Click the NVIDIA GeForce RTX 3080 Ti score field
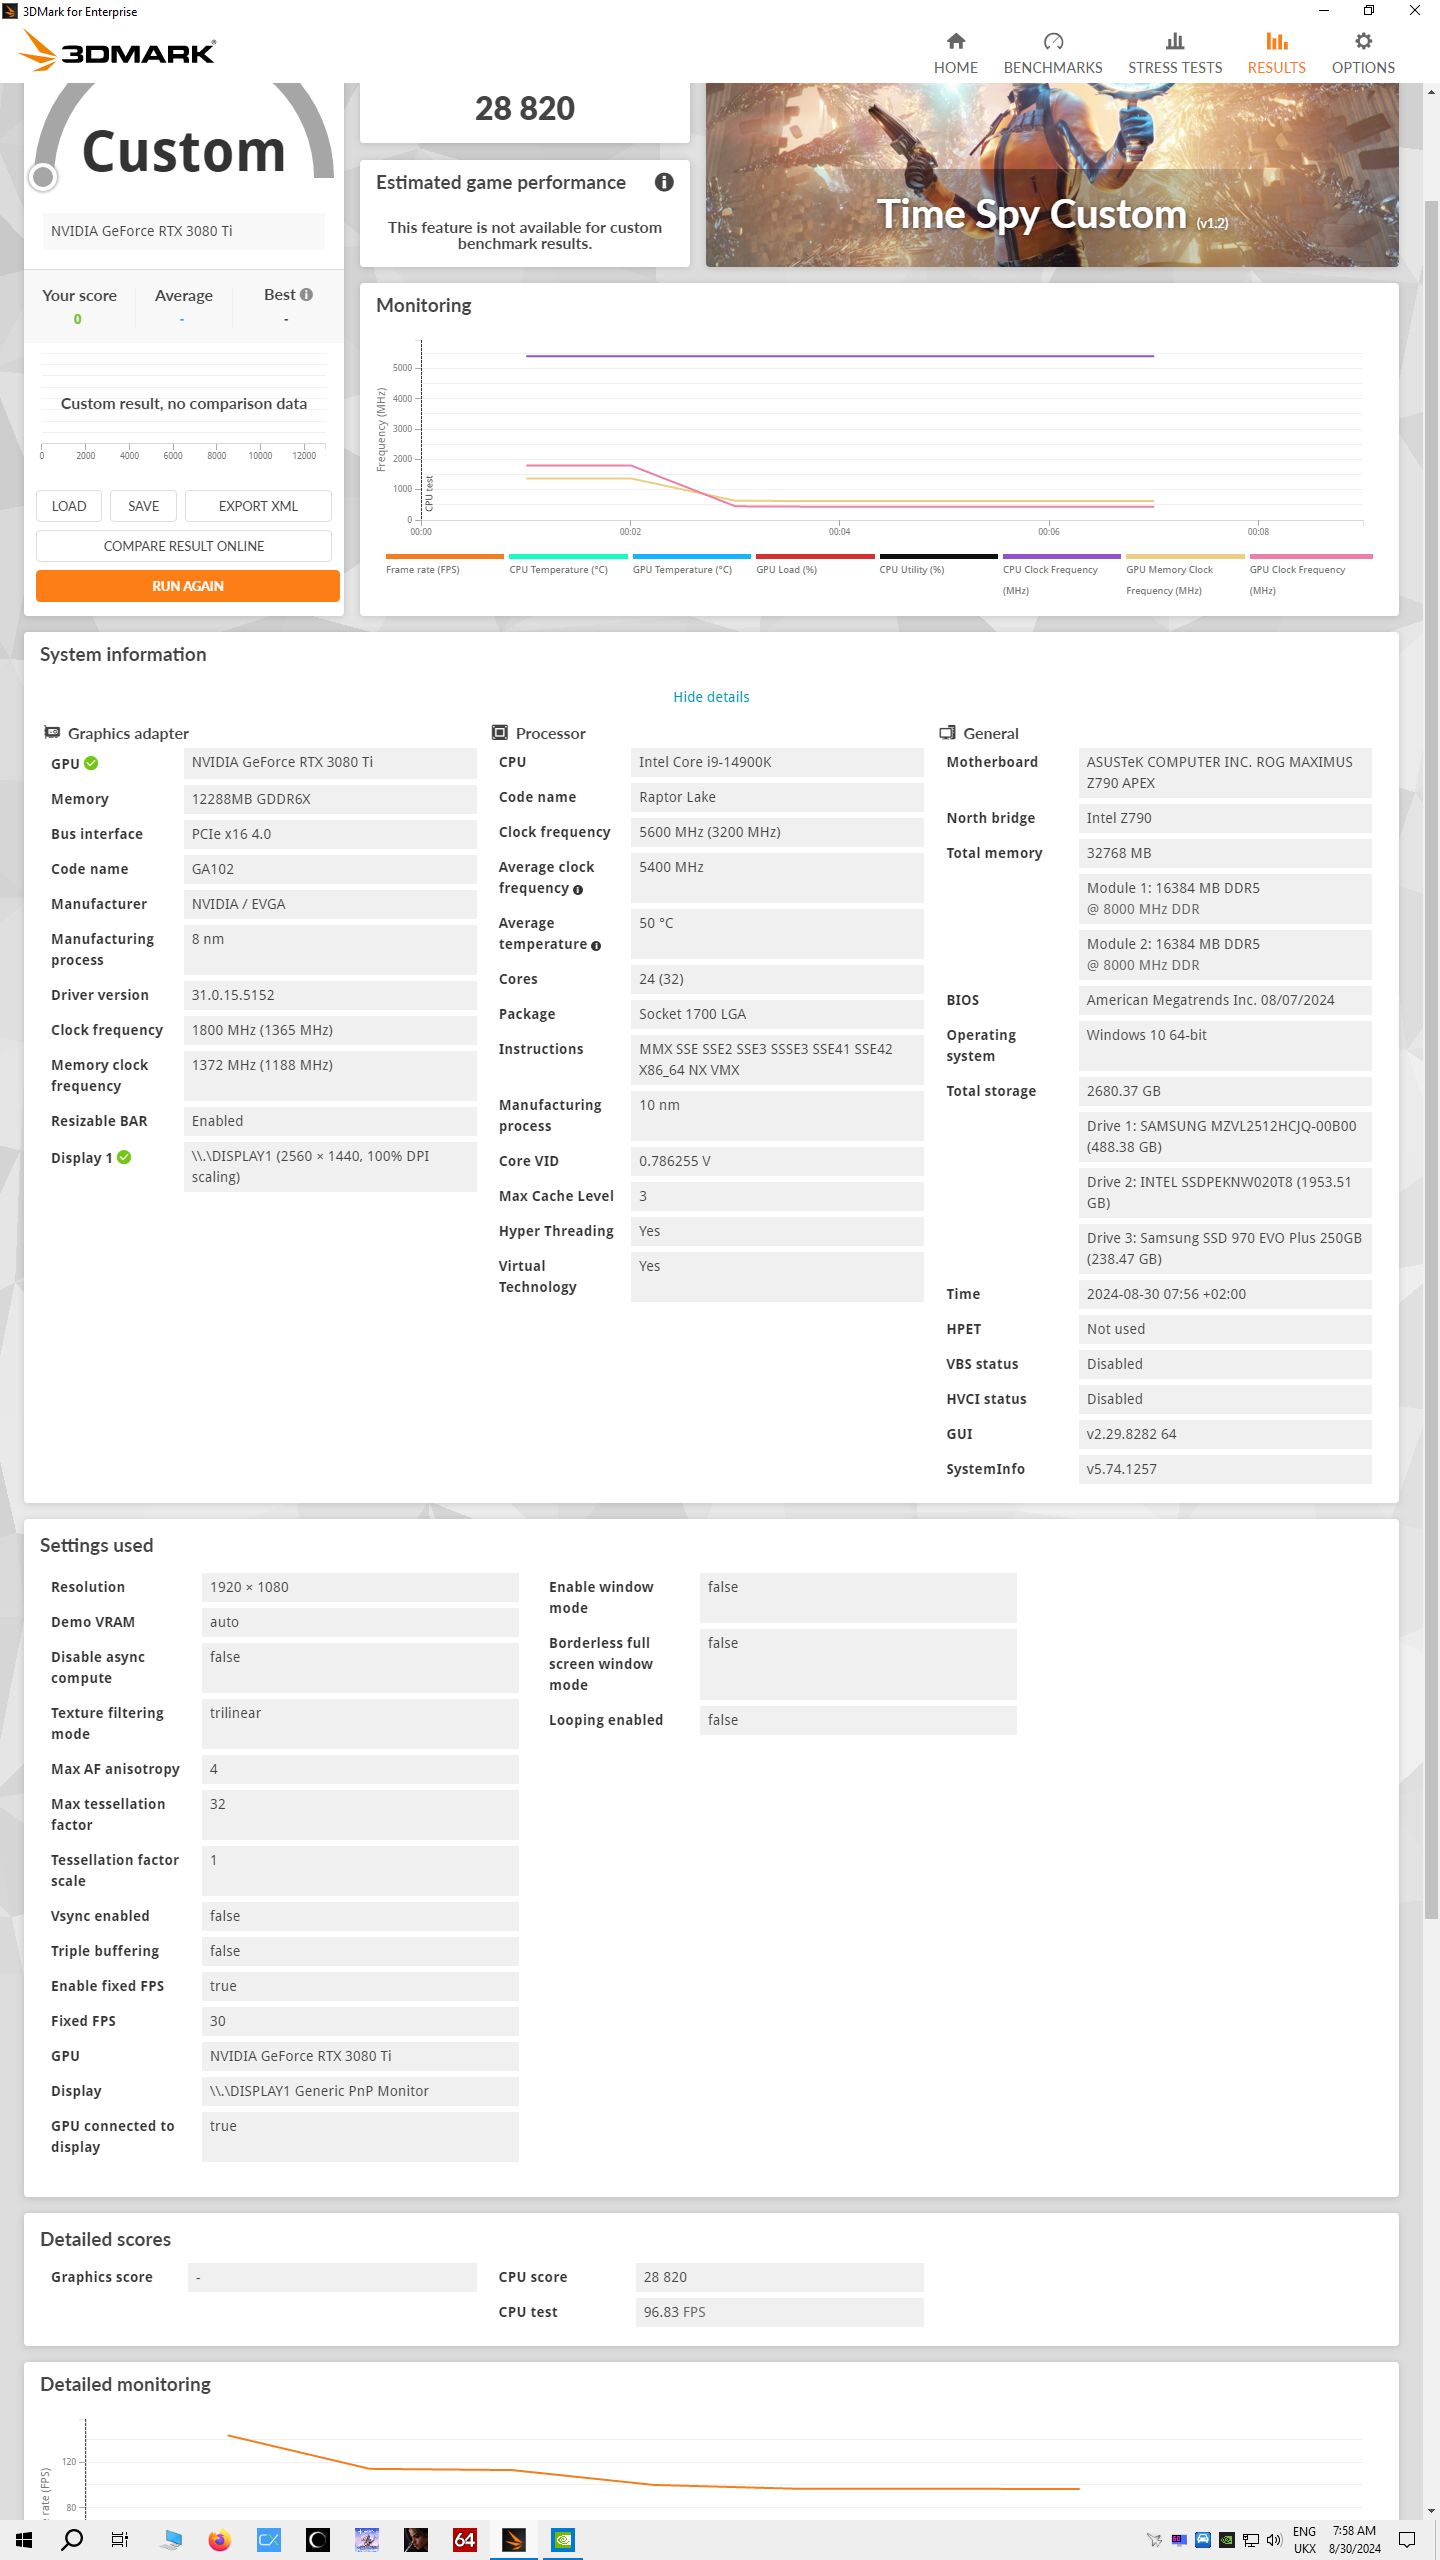 [x=183, y=231]
